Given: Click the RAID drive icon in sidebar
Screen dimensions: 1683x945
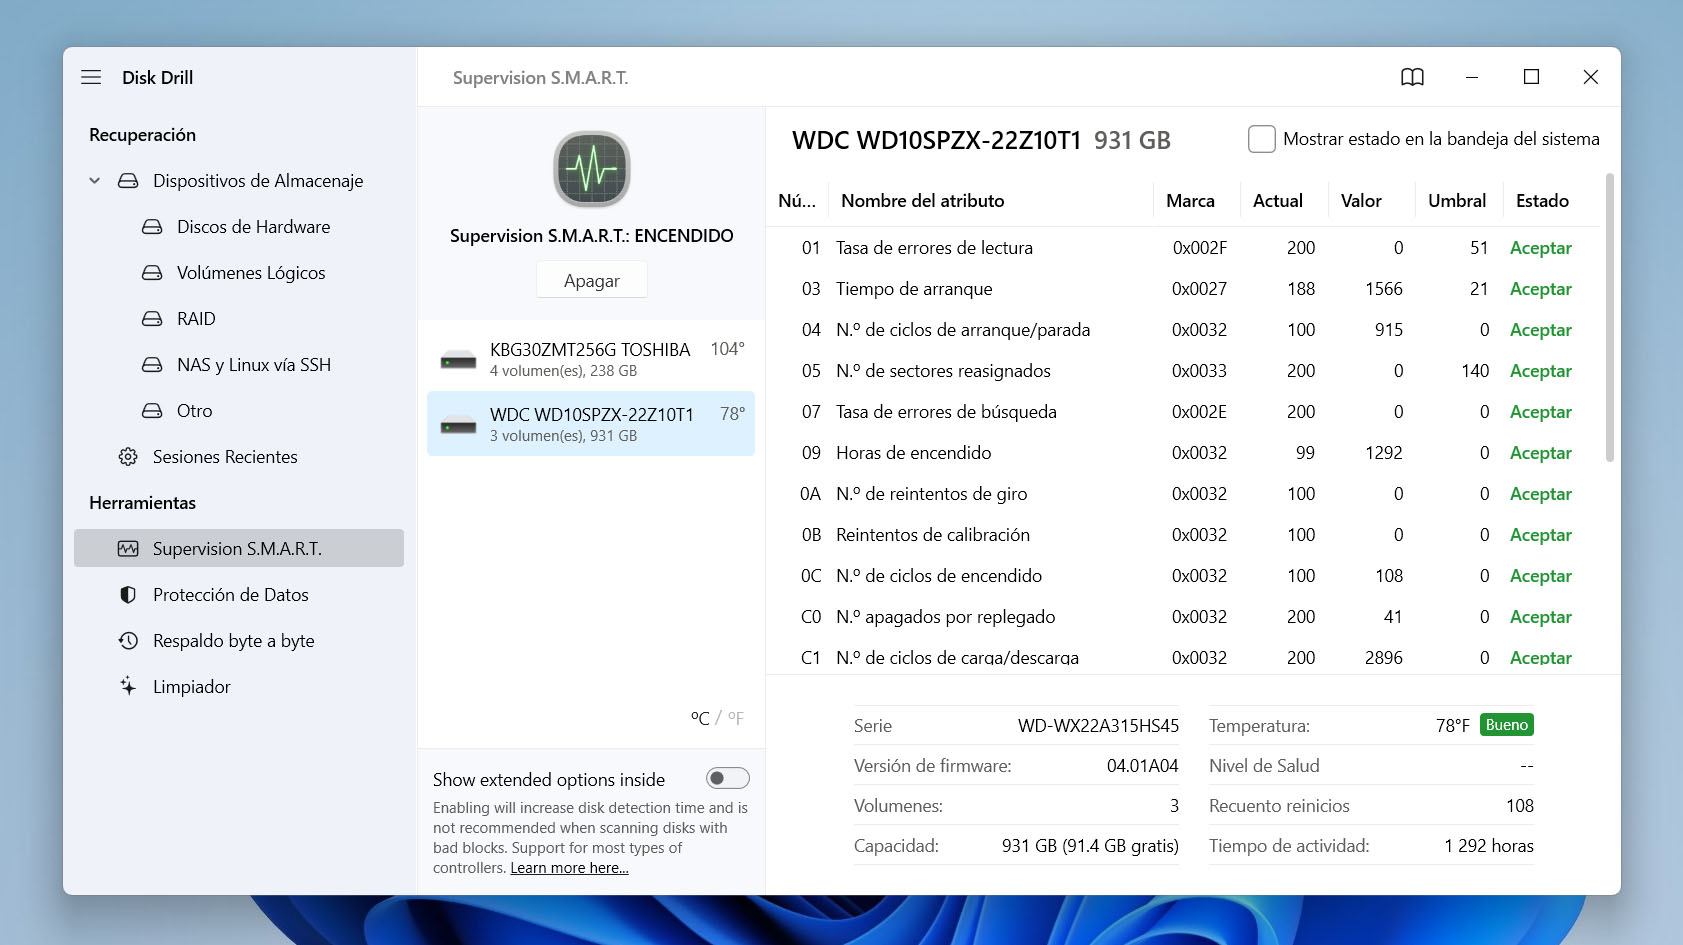Looking at the screenshot, I should 152,319.
